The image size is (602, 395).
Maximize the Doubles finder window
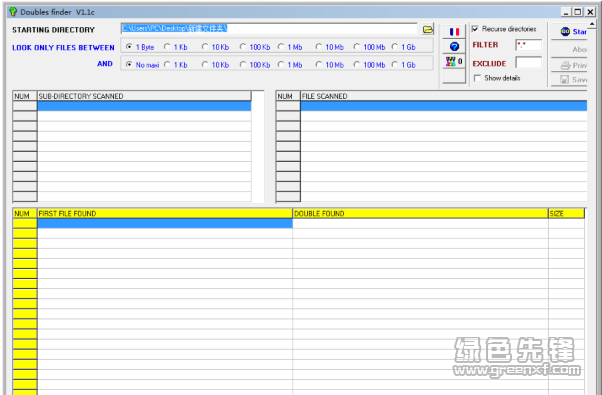(578, 12)
